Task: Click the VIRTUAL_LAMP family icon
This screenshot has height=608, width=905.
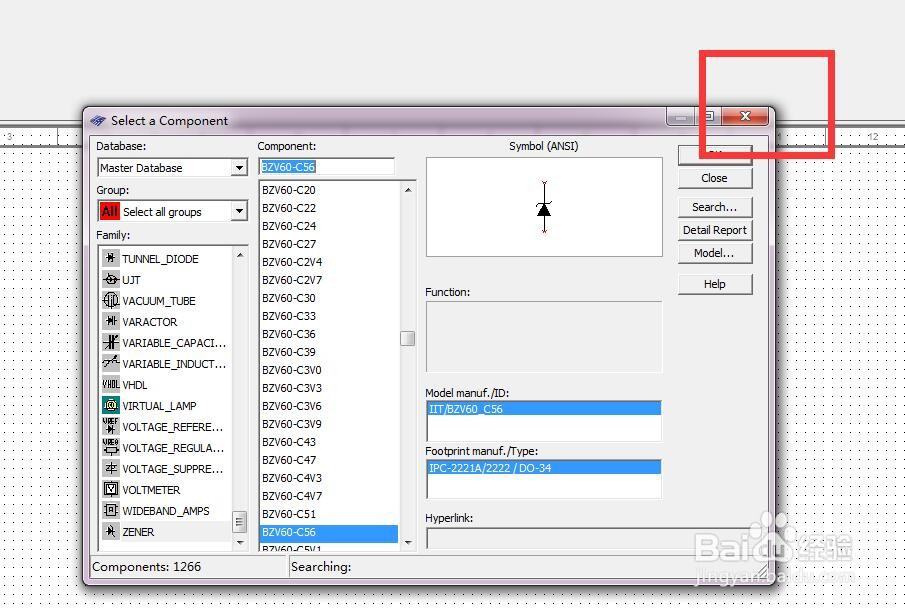Action: [111, 405]
